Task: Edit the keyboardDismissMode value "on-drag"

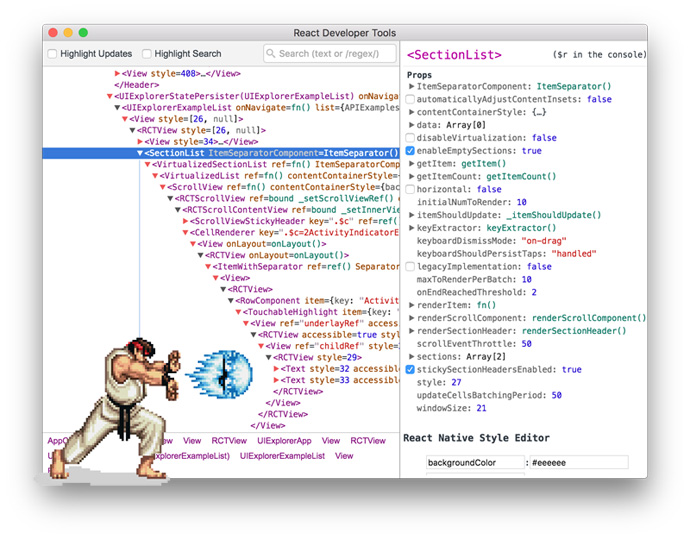Action: [x=544, y=241]
